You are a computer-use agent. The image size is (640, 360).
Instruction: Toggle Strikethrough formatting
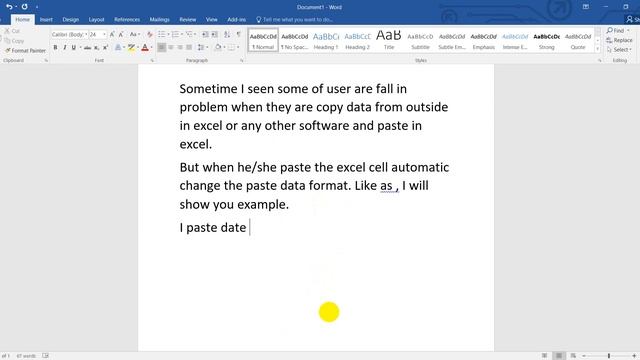(x=87, y=48)
